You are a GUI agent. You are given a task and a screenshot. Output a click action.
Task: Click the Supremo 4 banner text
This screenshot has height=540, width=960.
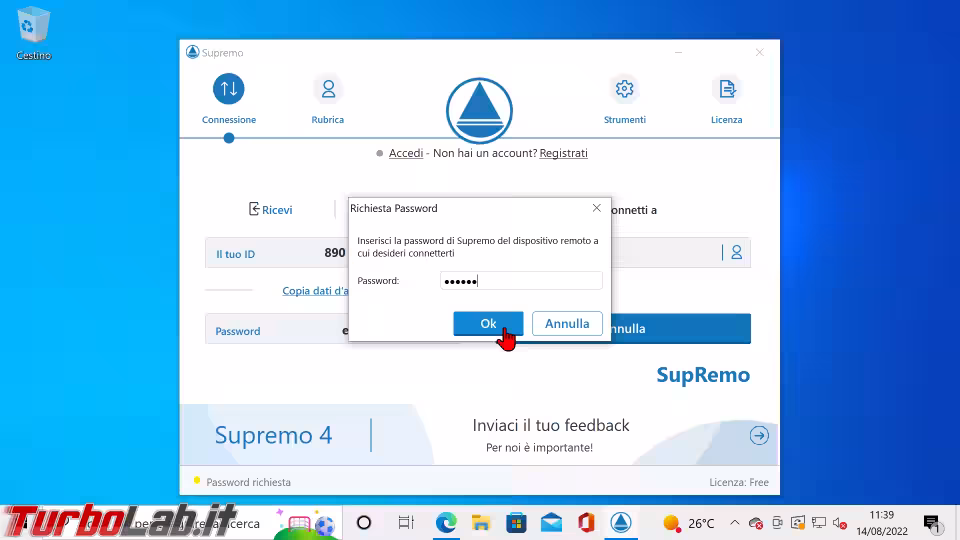(x=273, y=435)
